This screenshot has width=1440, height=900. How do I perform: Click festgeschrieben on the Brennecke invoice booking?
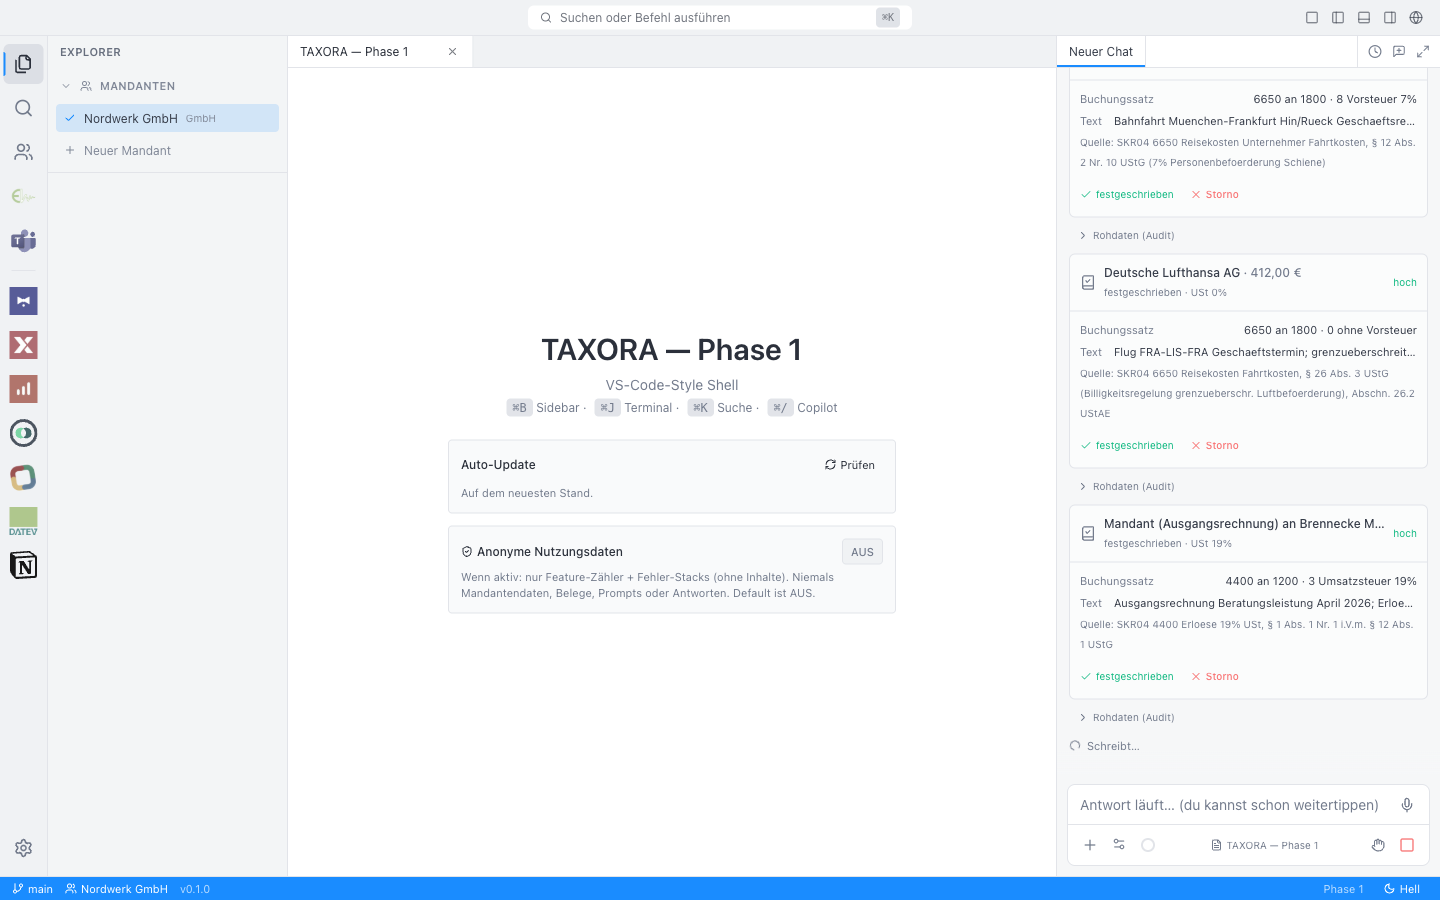click(x=1127, y=677)
